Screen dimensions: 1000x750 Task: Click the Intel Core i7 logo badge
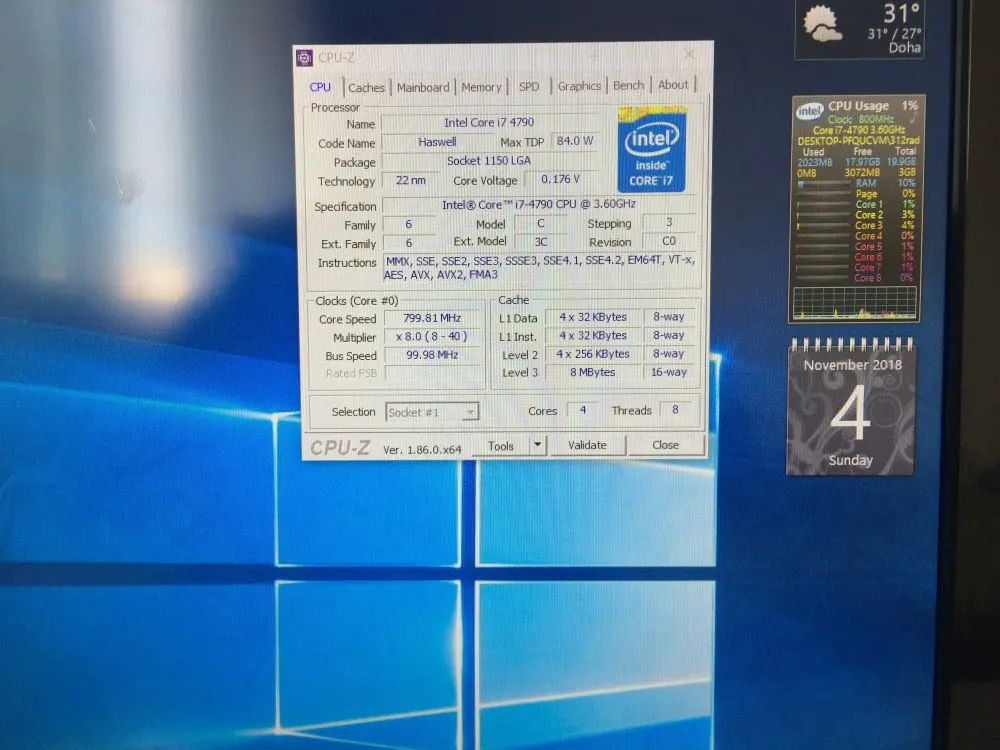(651, 151)
